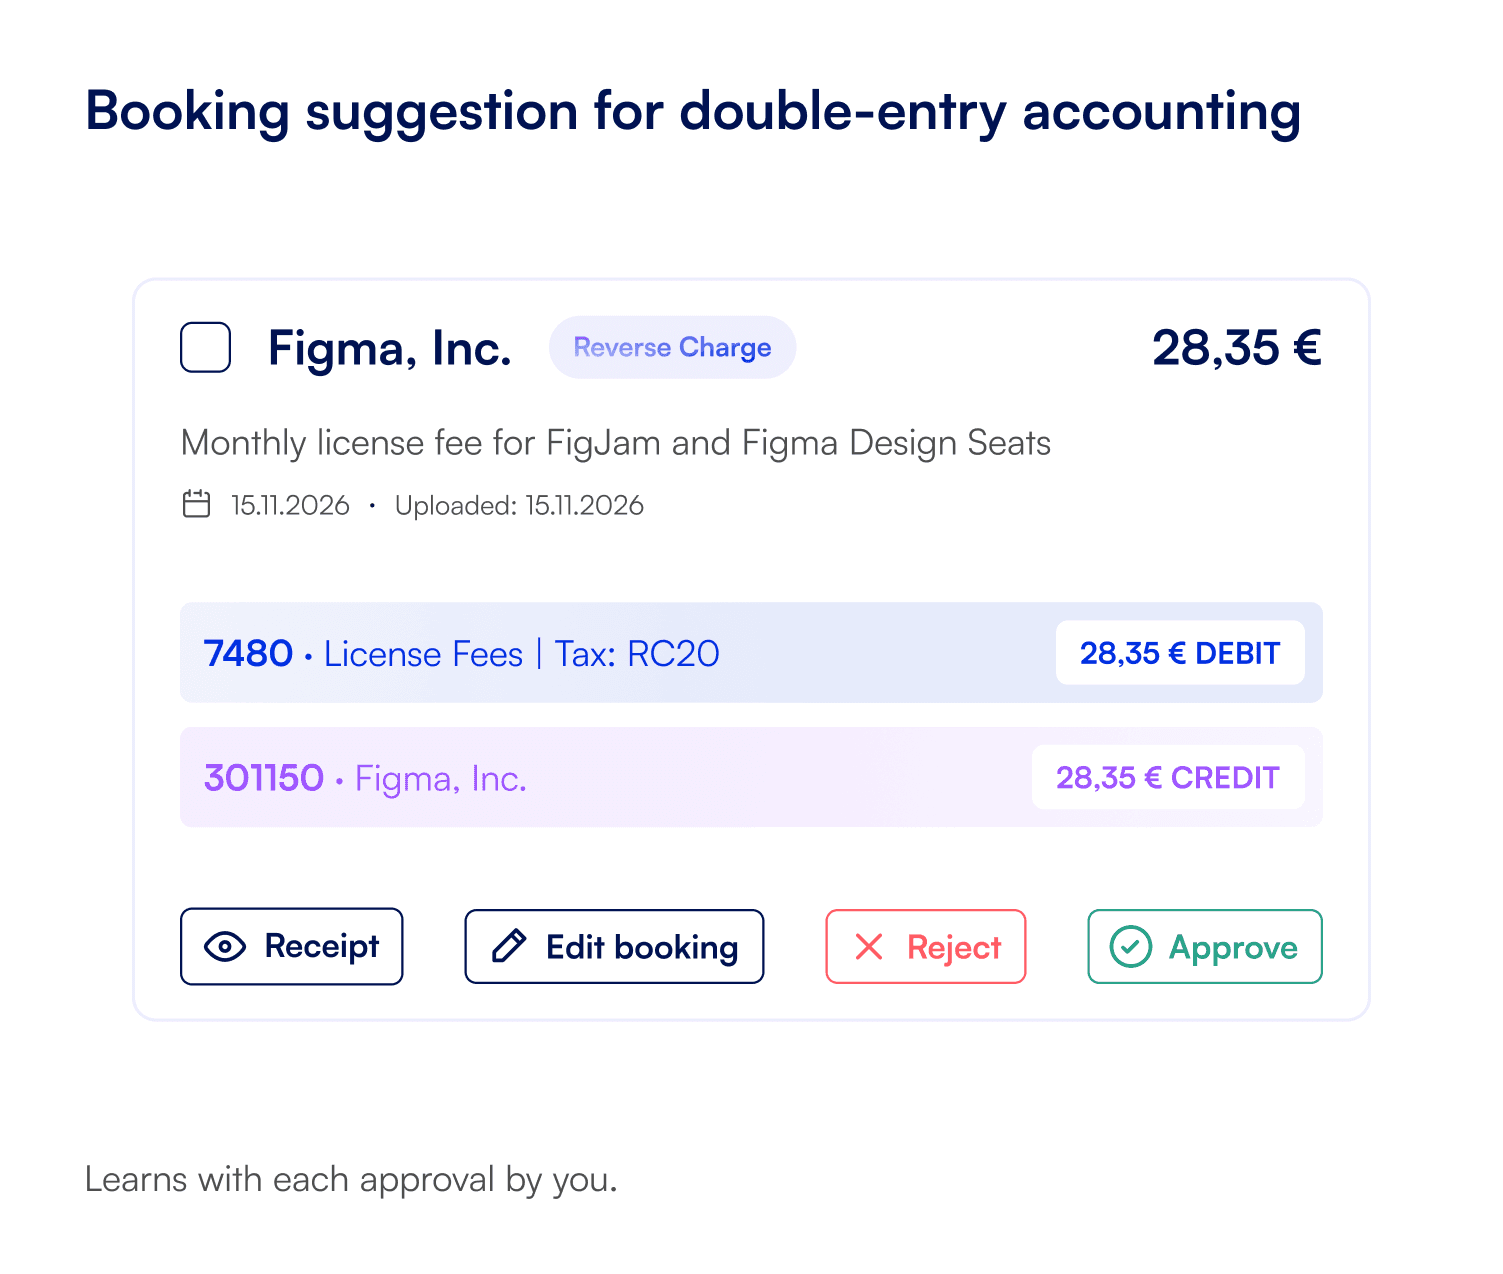Click the calendar icon next to 15.11.2026
Screen dimensions: 1503x1274
point(195,505)
